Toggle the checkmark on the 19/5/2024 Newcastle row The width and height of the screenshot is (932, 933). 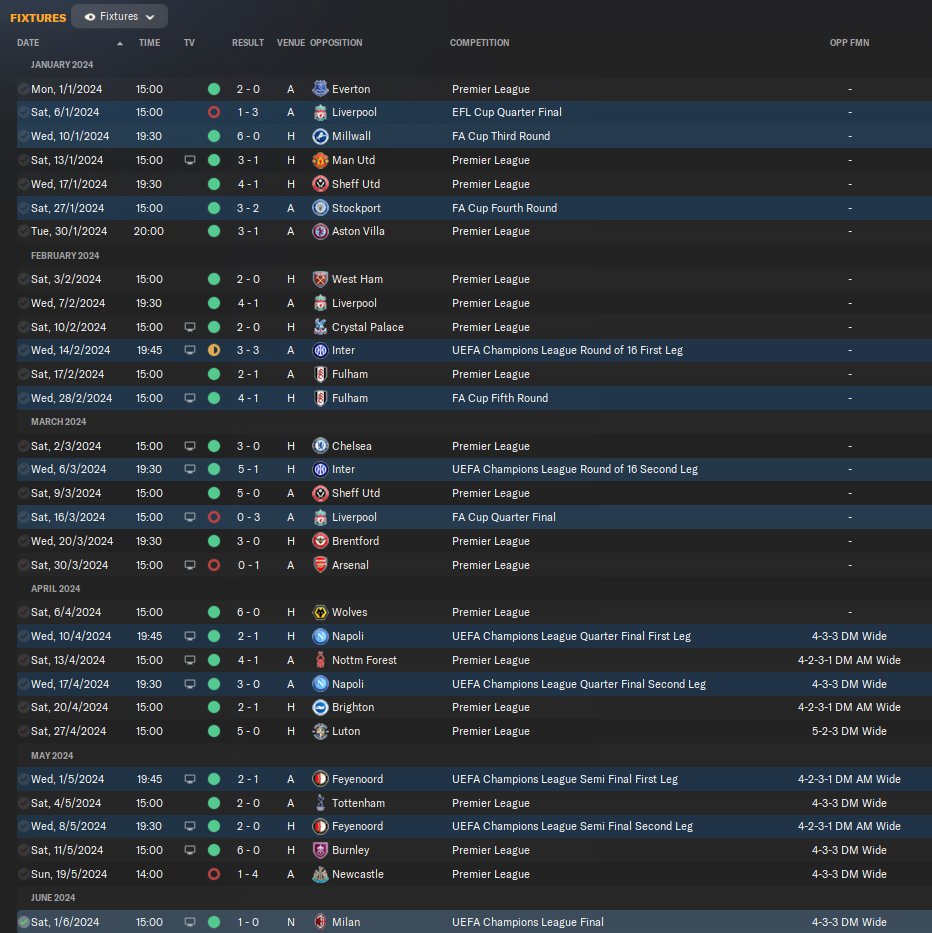pyautogui.click(x=23, y=874)
